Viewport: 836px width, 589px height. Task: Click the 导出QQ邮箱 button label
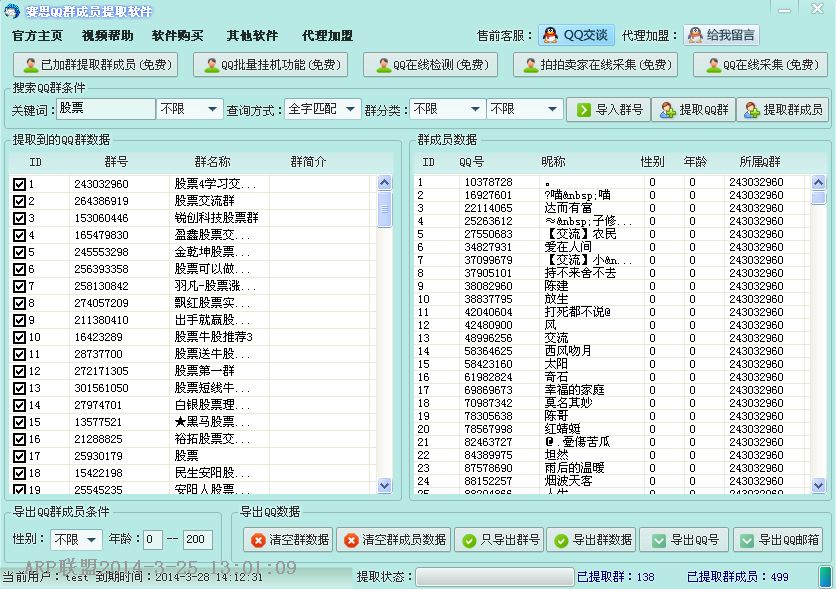(789, 540)
